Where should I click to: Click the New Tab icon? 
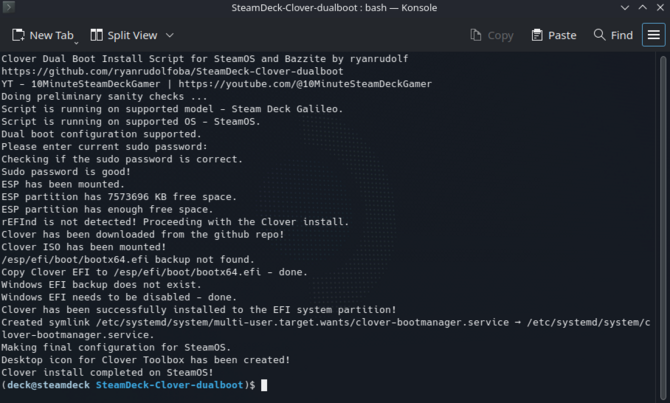pos(18,35)
